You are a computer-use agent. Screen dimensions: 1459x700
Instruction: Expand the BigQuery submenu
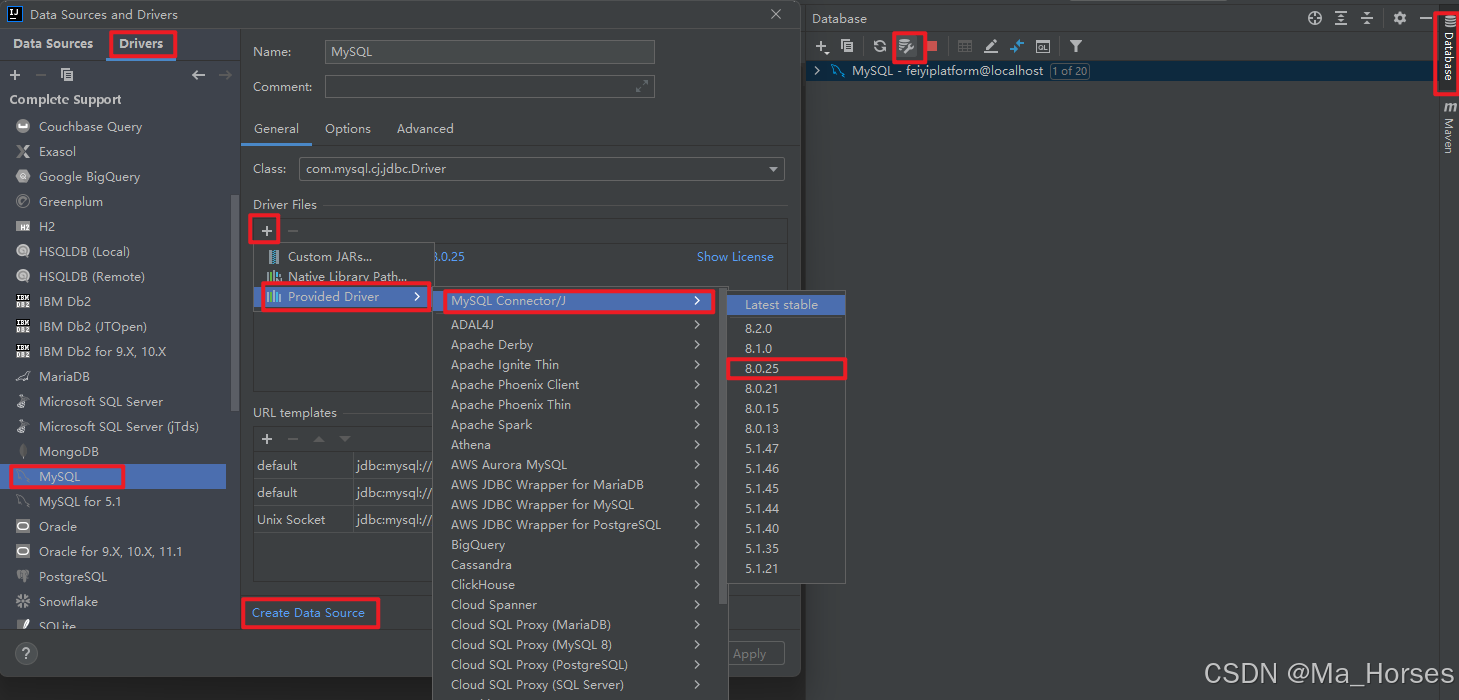point(578,544)
